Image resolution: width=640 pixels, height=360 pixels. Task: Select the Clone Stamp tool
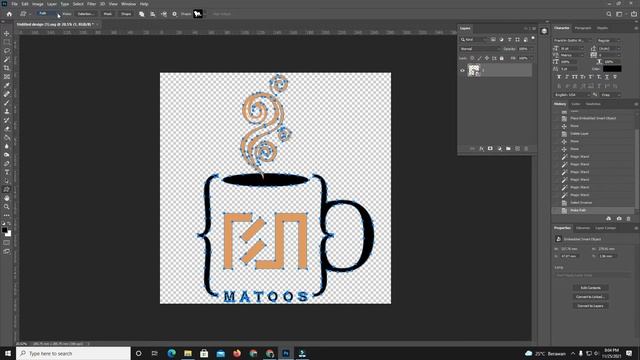7,111
